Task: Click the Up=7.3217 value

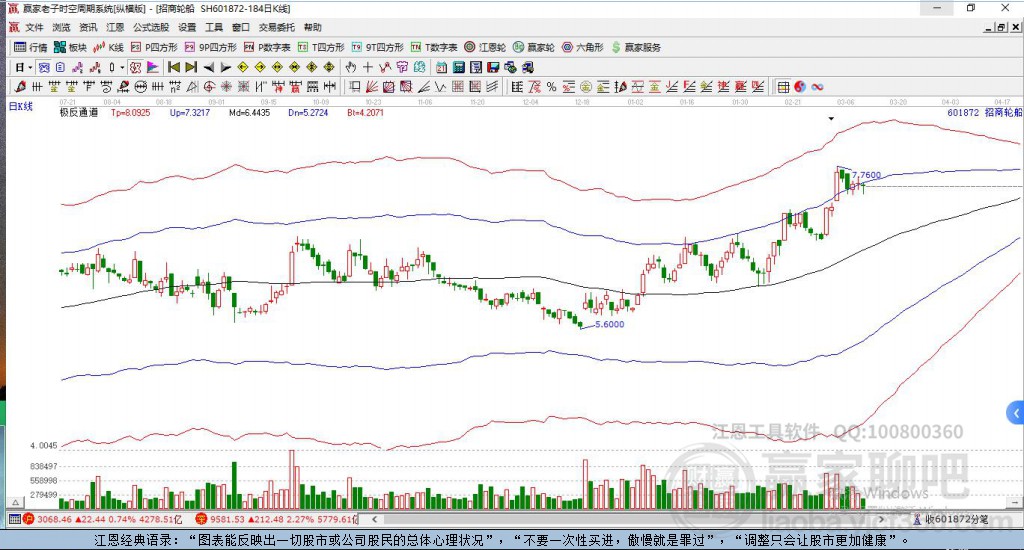Action: coord(190,112)
